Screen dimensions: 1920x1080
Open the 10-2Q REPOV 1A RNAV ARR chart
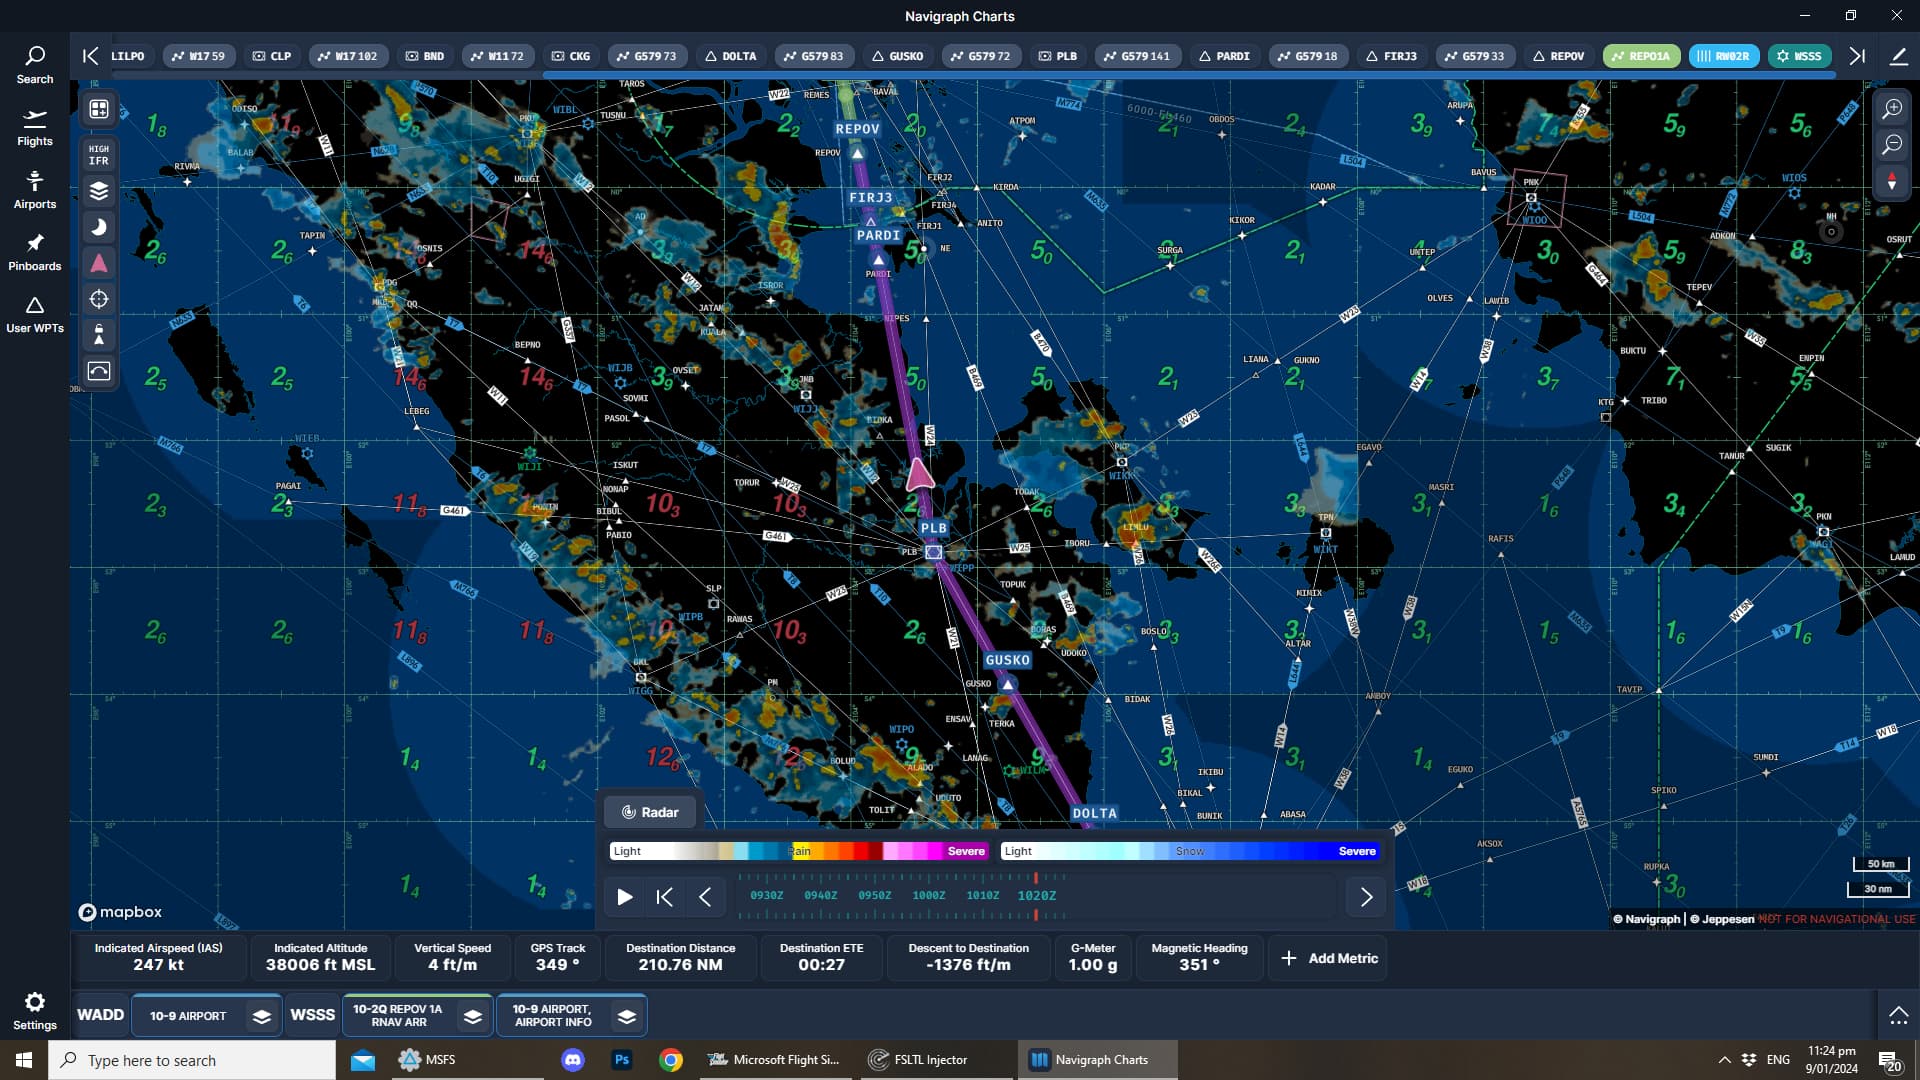pos(398,1016)
